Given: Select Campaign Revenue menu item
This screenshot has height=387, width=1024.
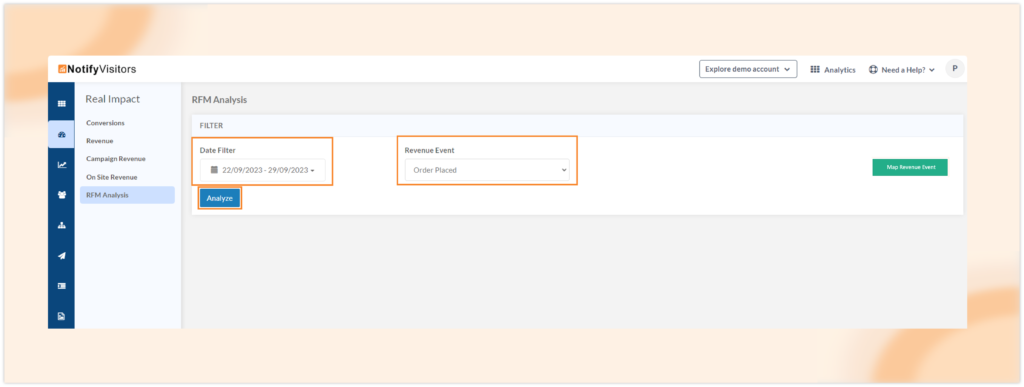Looking at the screenshot, I should point(116,159).
